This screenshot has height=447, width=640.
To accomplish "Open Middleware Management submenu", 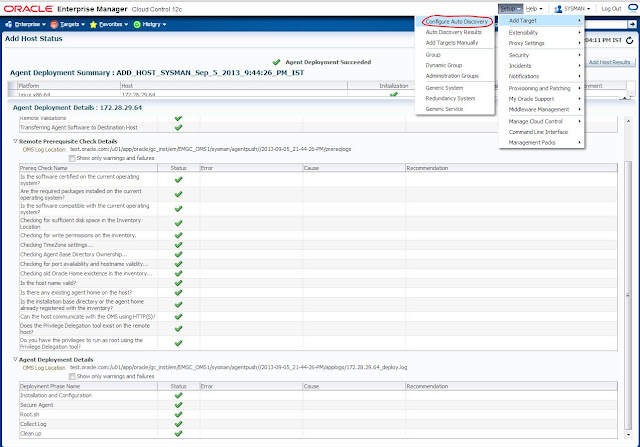I will pyautogui.click(x=542, y=109).
